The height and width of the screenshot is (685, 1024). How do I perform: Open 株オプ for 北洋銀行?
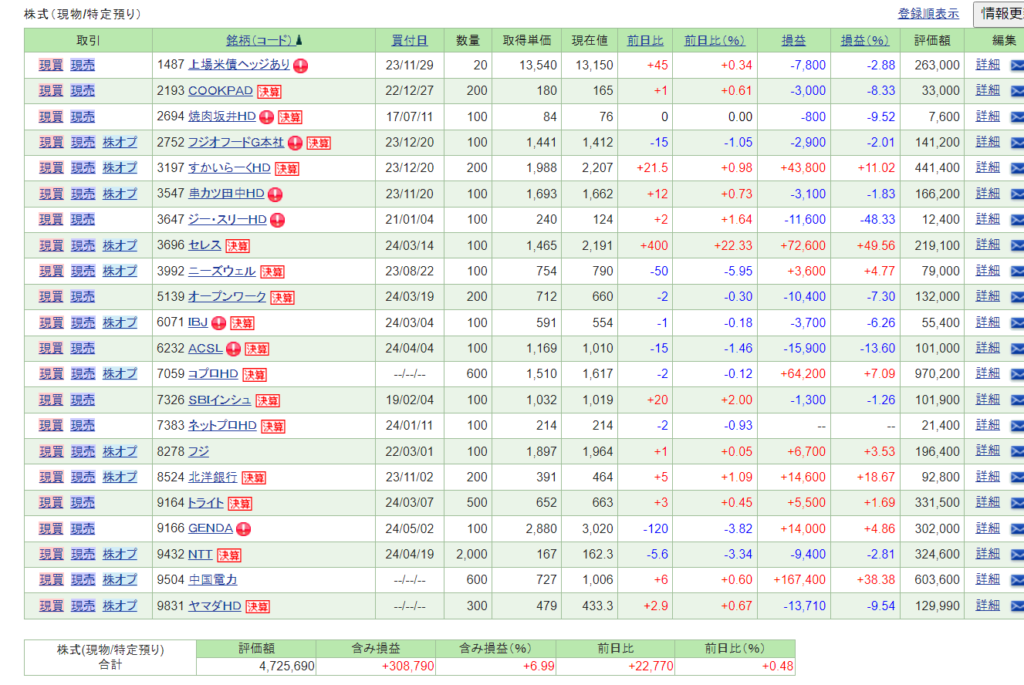tap(120, 477)
